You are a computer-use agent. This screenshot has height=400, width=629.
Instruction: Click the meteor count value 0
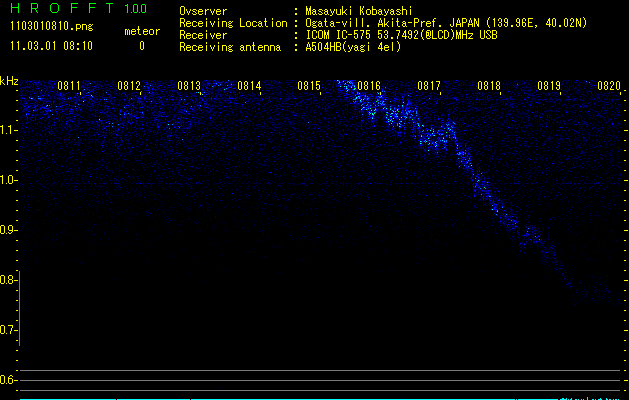142,46
